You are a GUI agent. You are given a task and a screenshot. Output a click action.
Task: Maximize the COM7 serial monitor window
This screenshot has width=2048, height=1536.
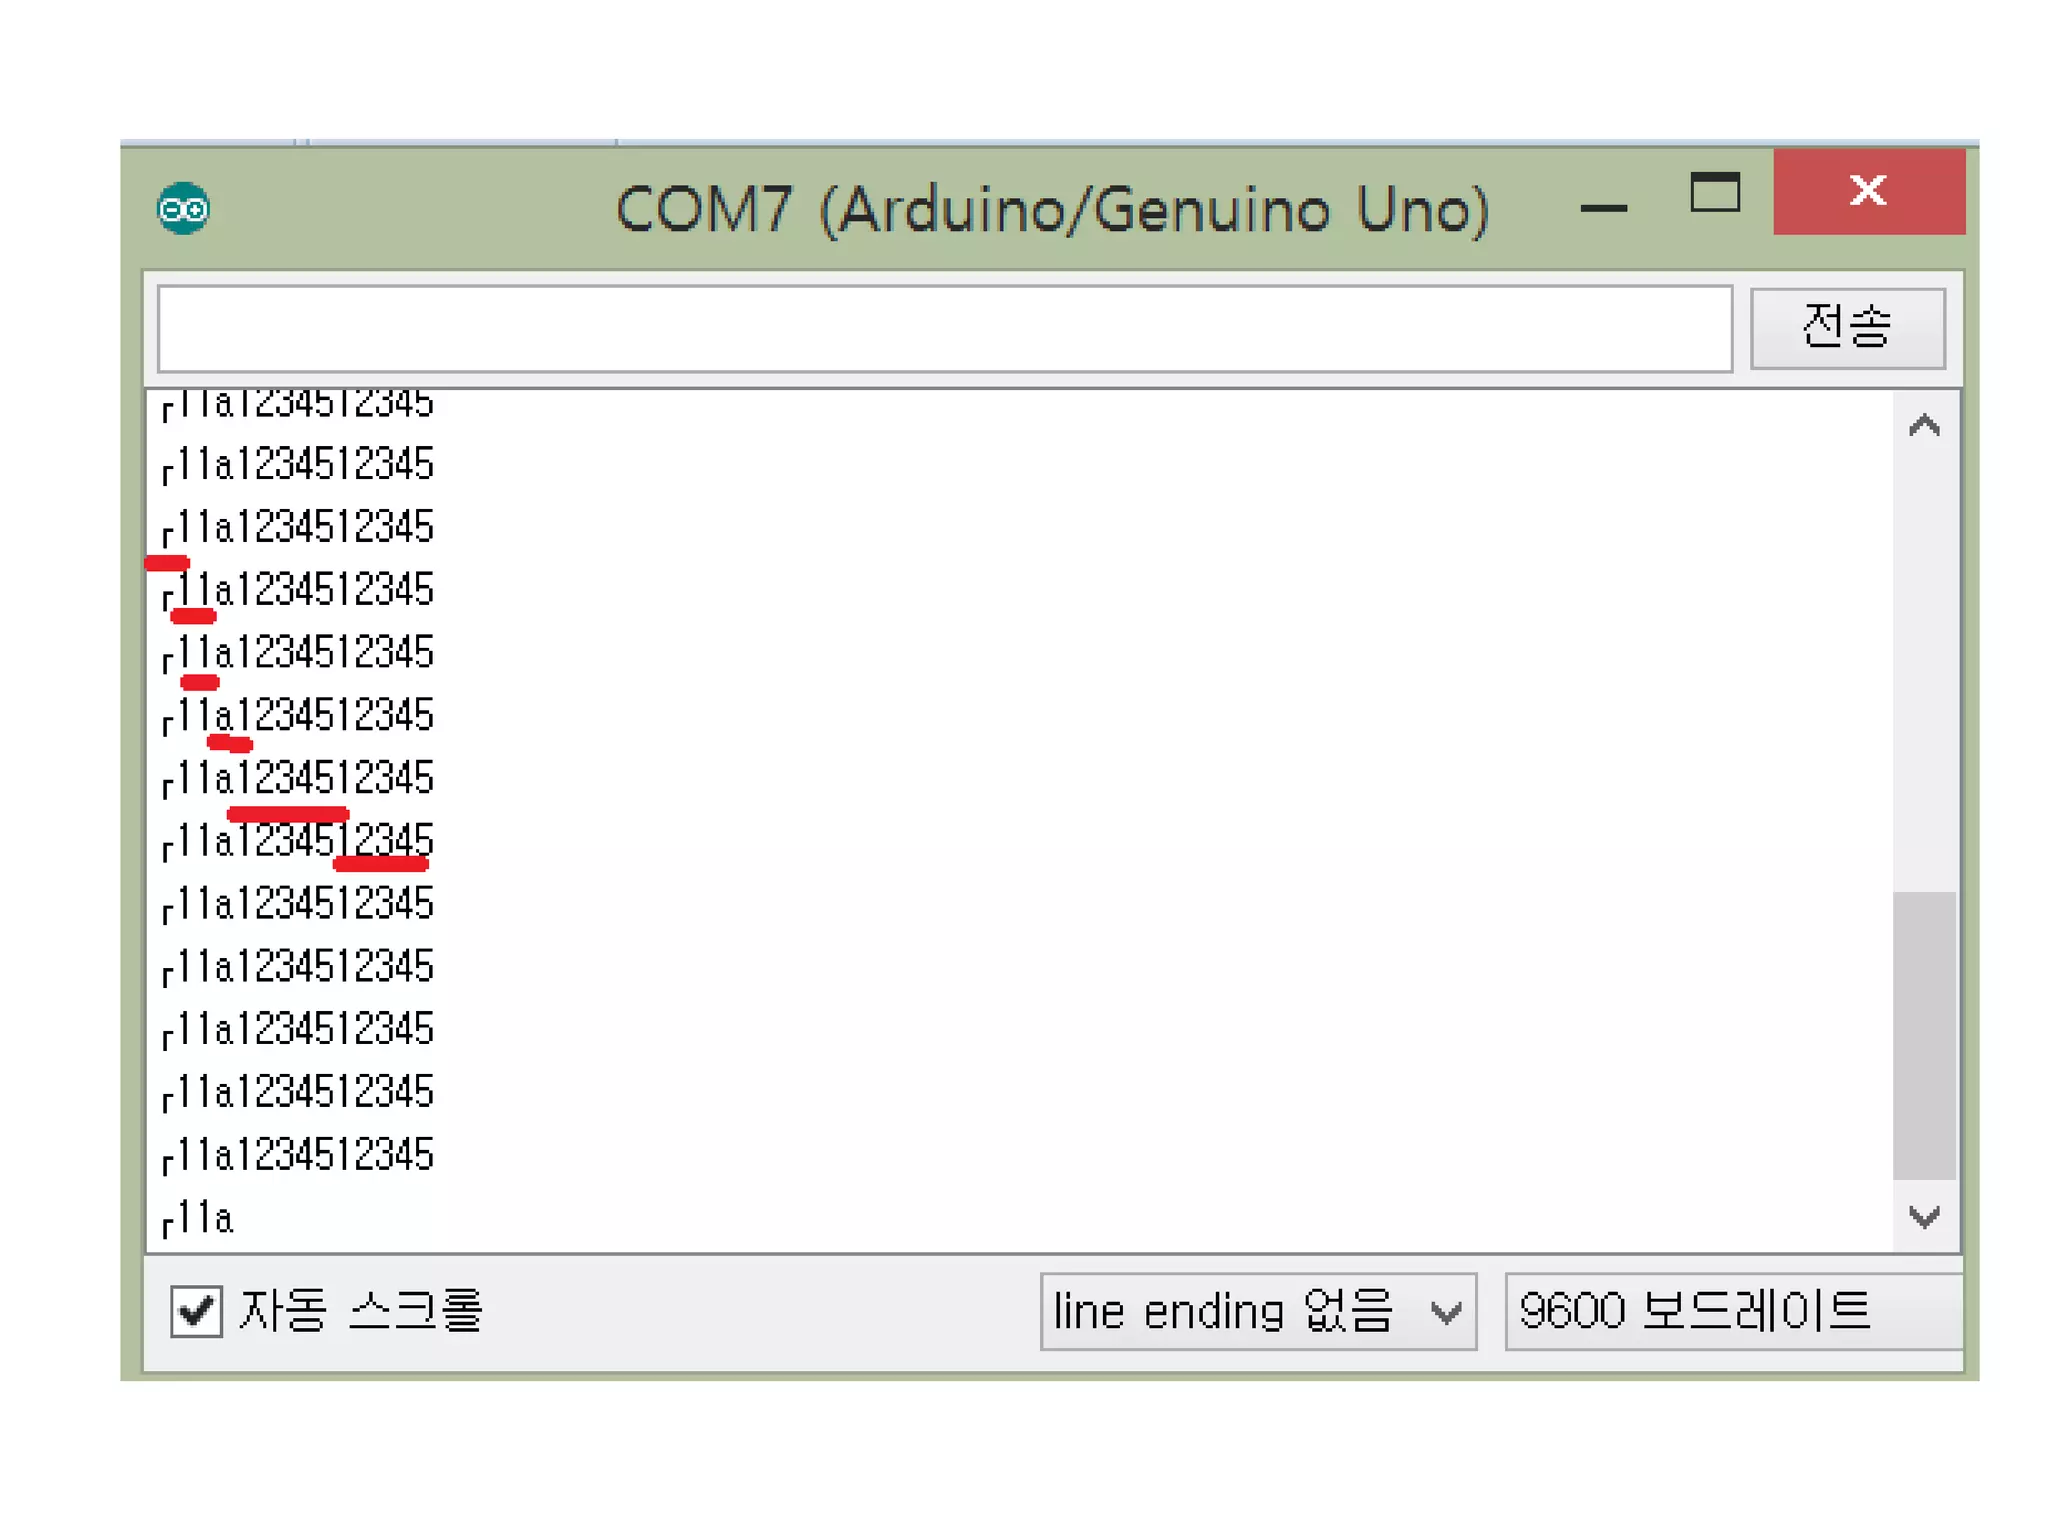pyautogui.click(x=1714, y=192)
